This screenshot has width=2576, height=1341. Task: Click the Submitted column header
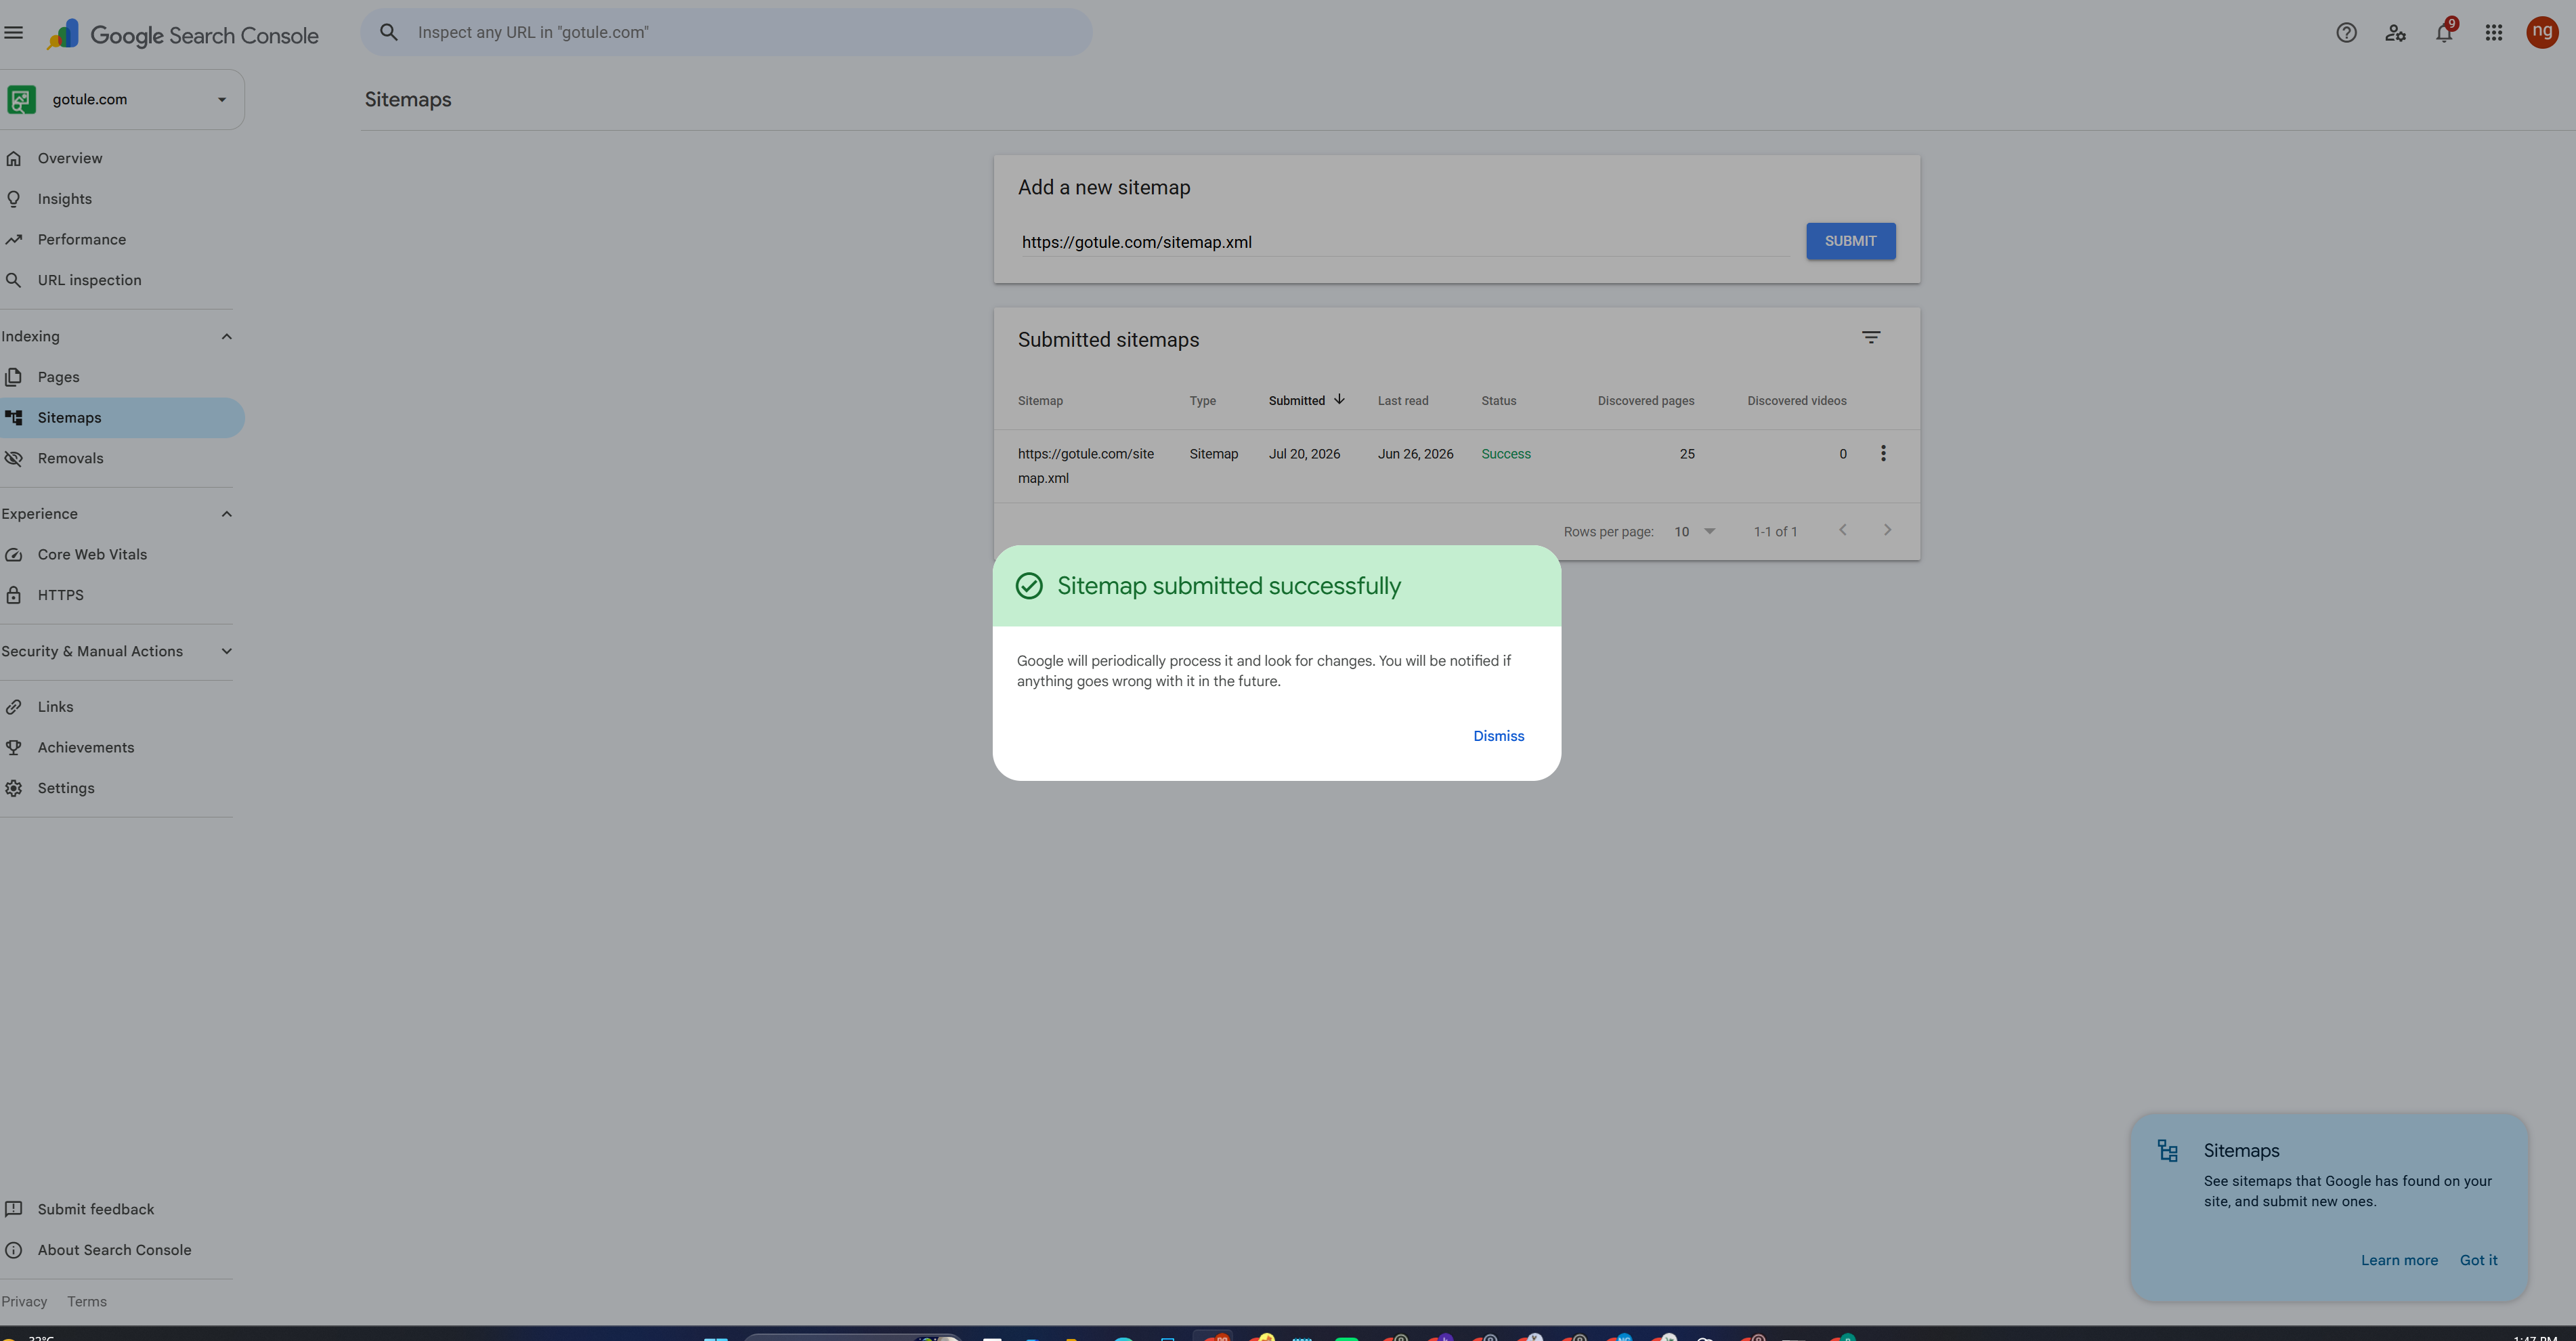pyautogui.click(x=1297, y=401)
